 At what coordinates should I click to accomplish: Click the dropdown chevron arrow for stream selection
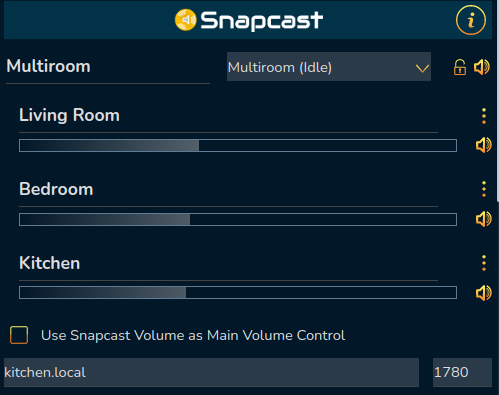(422, 68)
